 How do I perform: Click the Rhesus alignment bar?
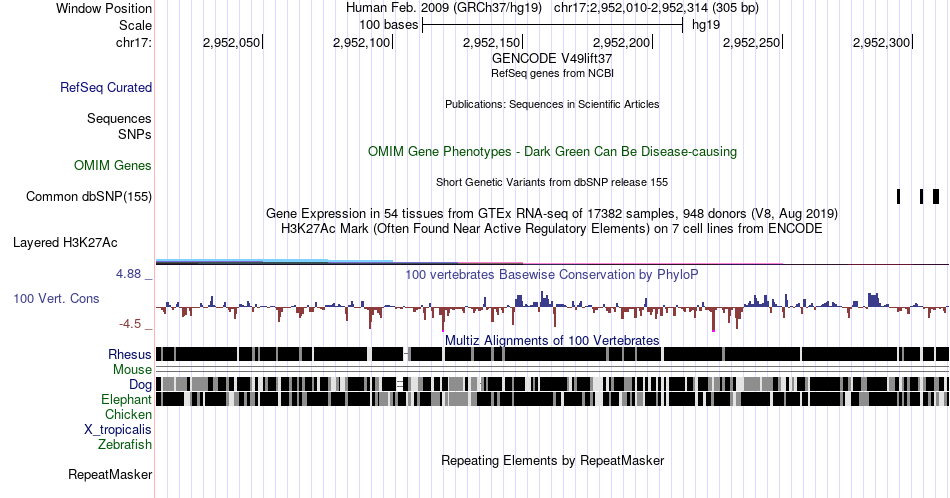coord(552,354)
